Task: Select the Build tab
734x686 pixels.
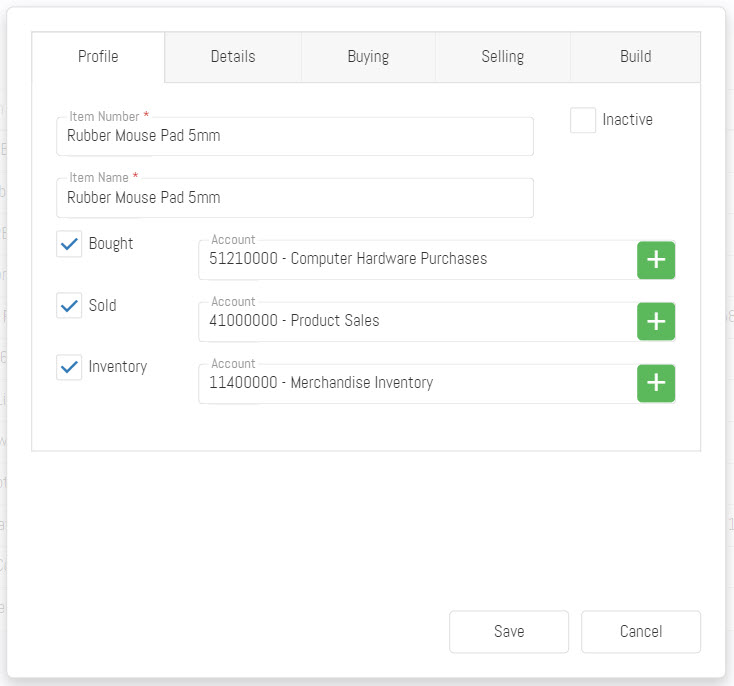Action: pos(635,57)
